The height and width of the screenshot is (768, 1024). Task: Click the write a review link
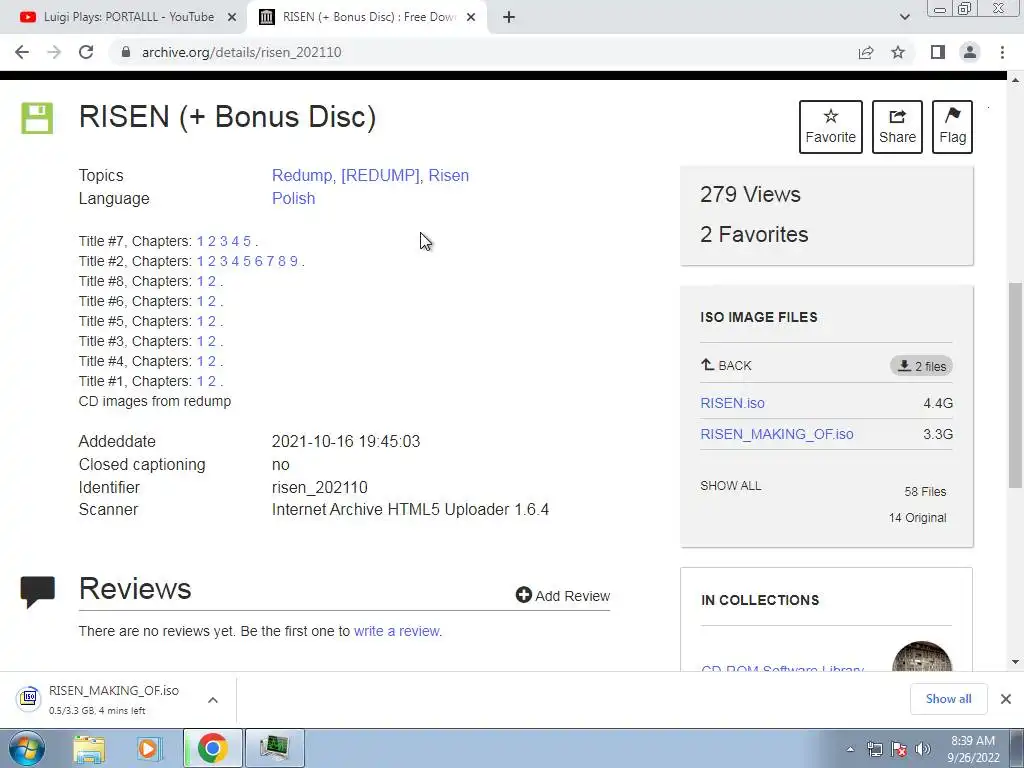(397, 632)
